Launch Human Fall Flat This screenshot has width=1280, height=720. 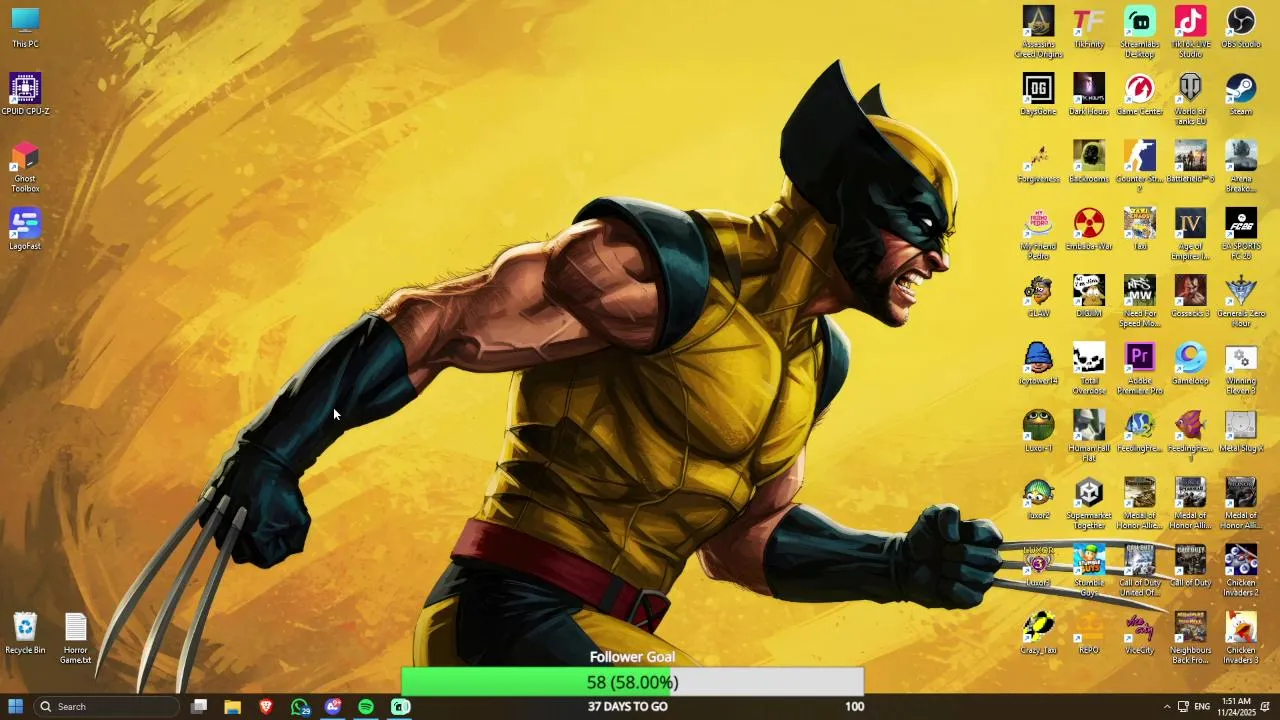1089,435
